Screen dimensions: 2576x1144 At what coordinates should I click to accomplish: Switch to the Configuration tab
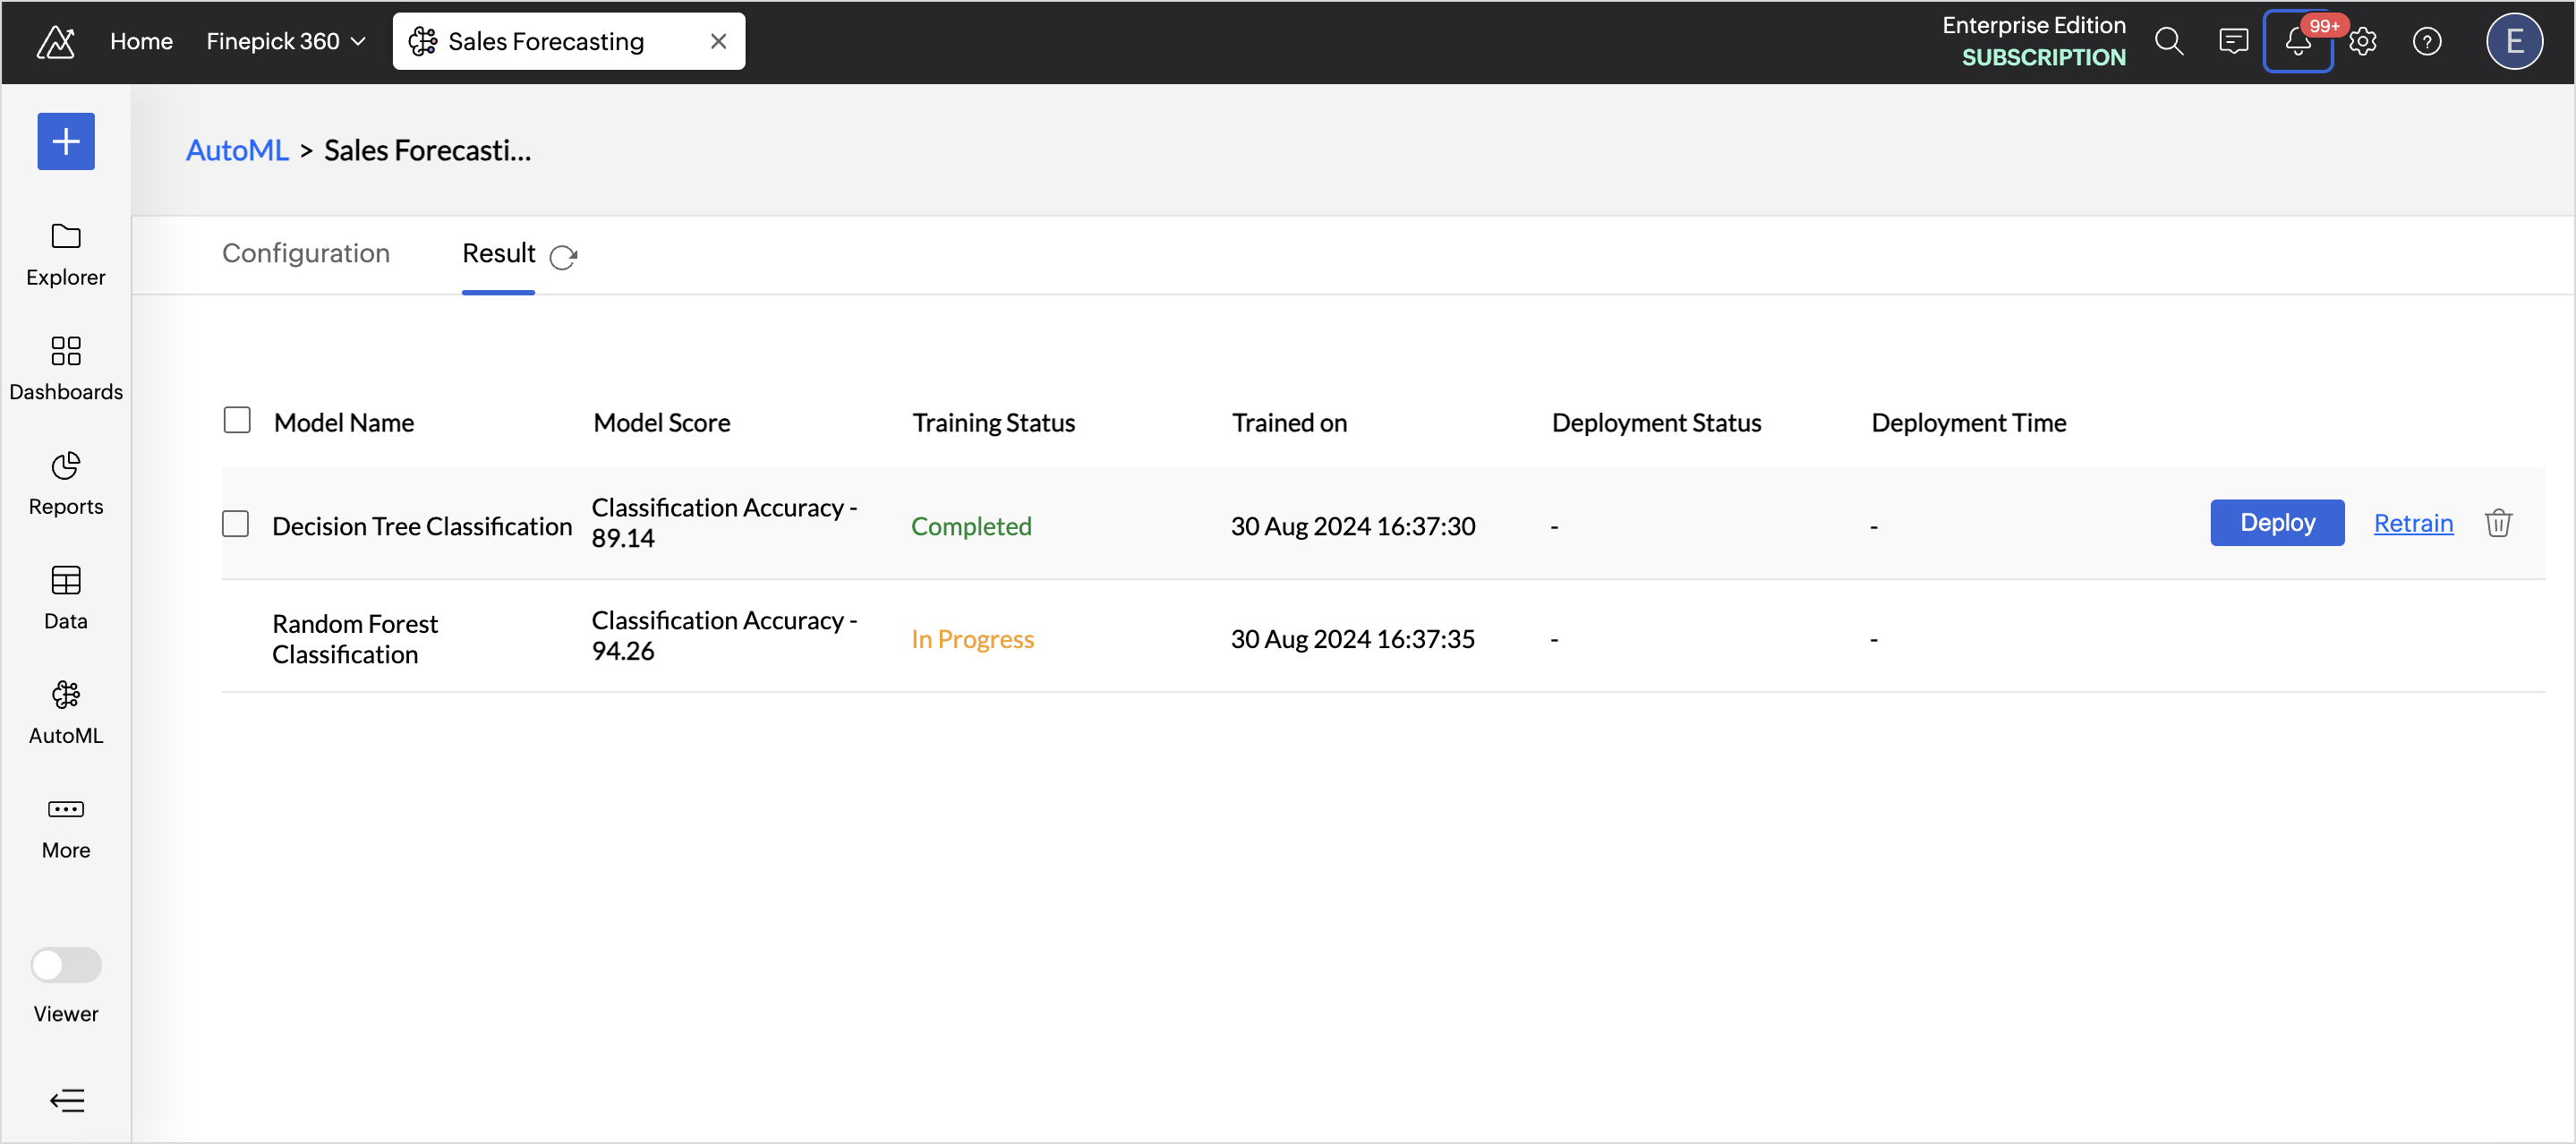pyautogui.click(x=306, y=254)
